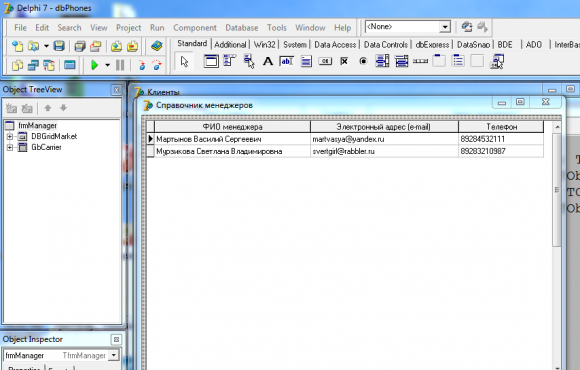
Task: Click the Телефон column header
Action: pyautogui.click(x=501, y=127)
